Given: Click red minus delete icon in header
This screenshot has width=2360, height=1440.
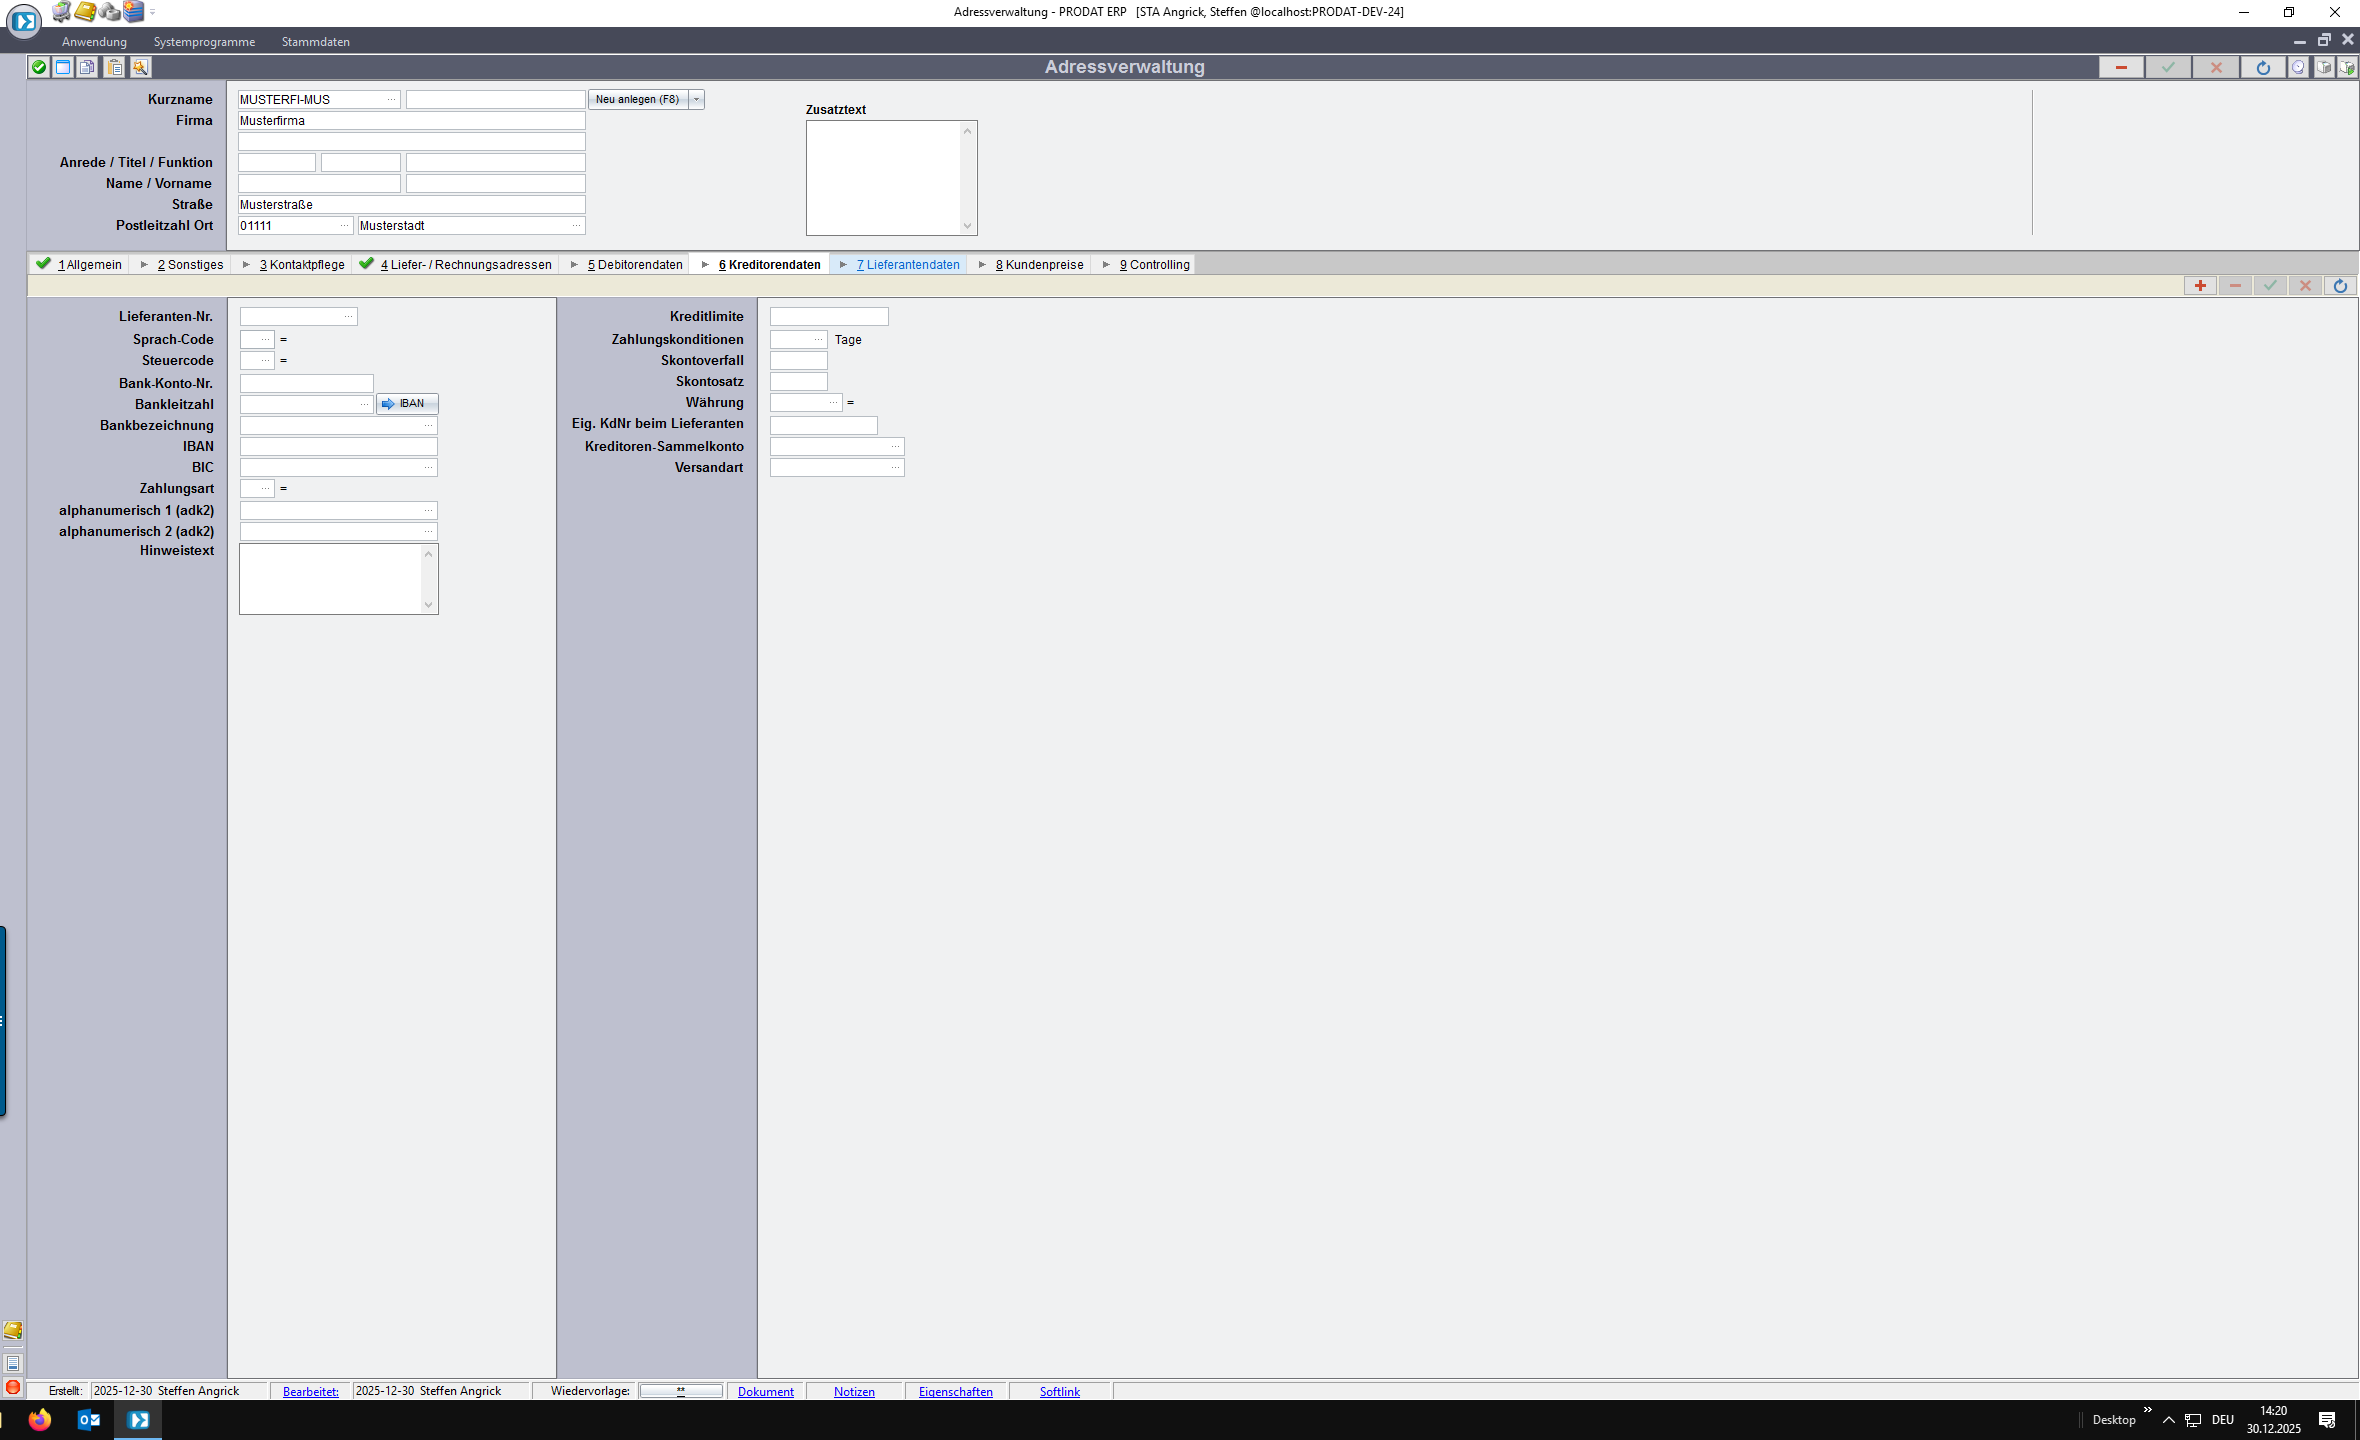Looking at the screenshot, I should pyautogui.click(x=2121, y=67).
